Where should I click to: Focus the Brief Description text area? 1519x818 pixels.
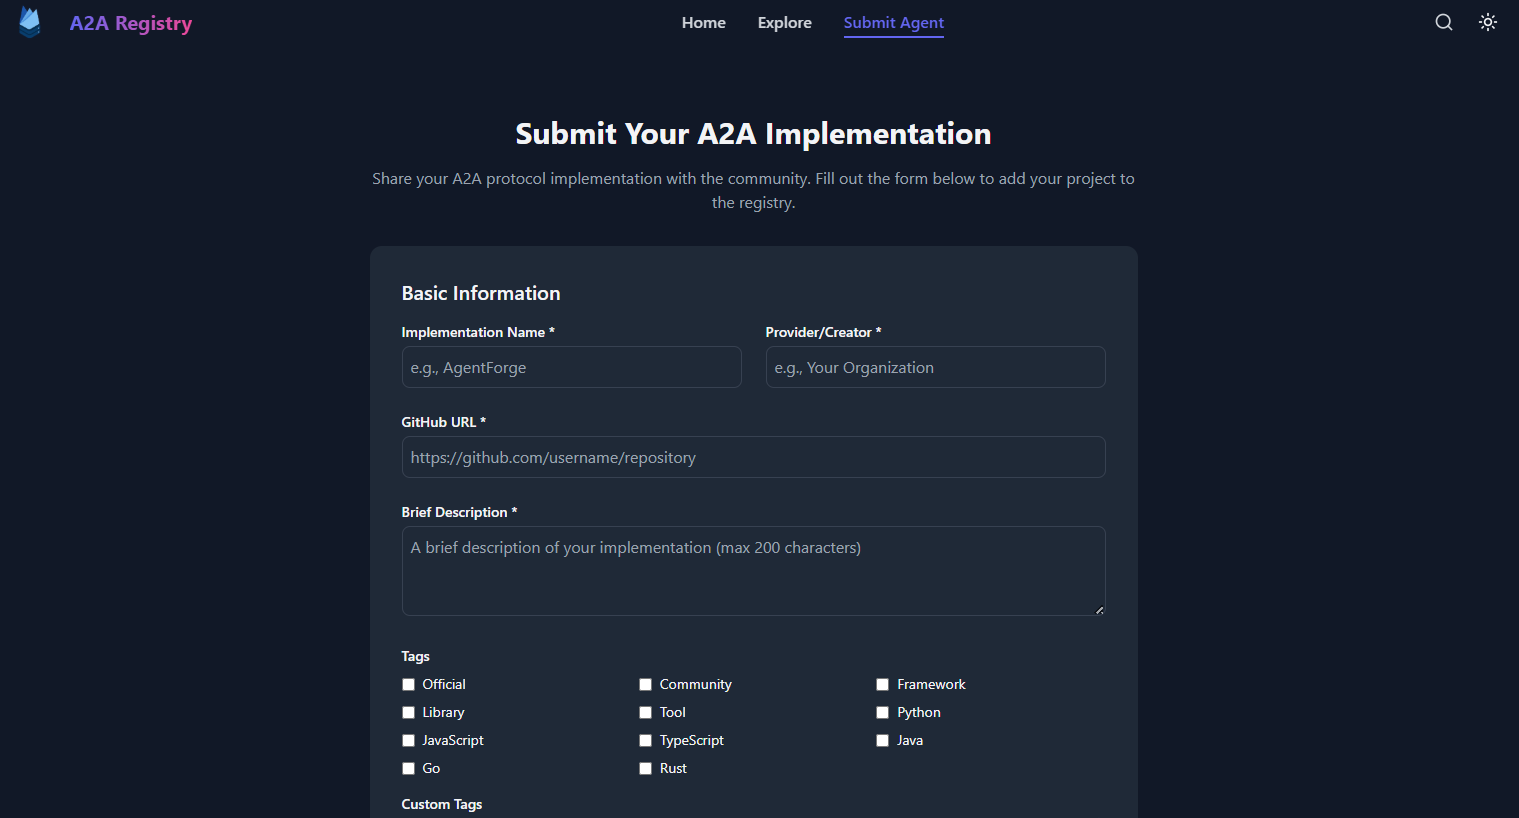coord(753,570)
